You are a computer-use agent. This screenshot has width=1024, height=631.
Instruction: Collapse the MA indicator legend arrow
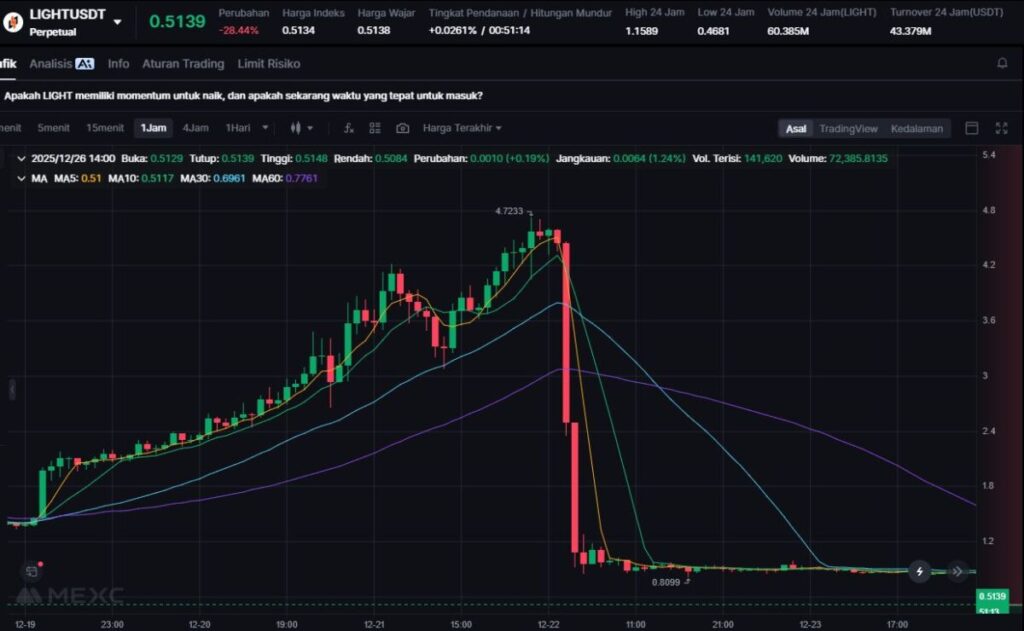[22, 177]
